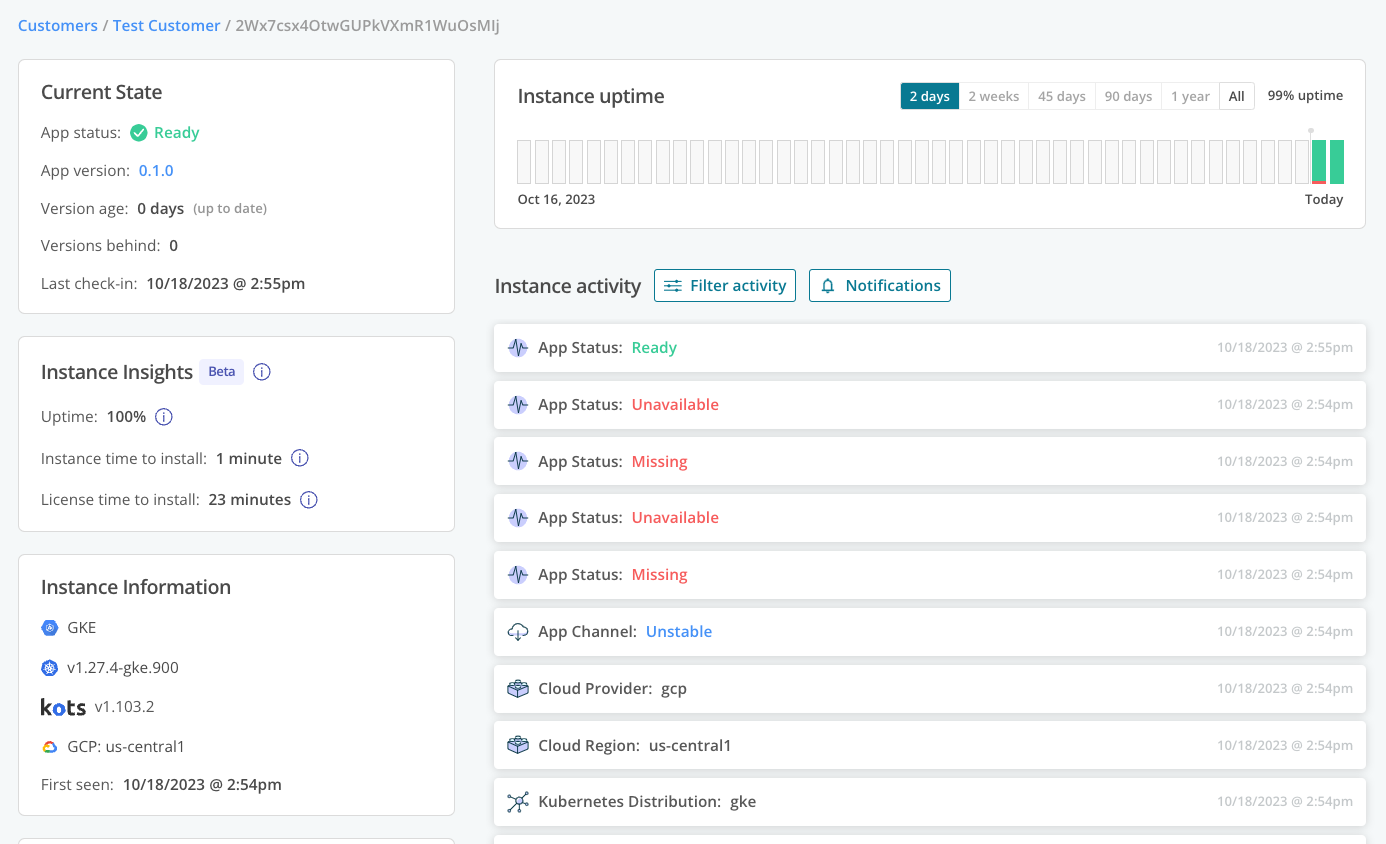The width and height of the screenshot is (1386, 844).
Task: Click the cloud icon on the App Channel row
Action: (x=517, y=631)
